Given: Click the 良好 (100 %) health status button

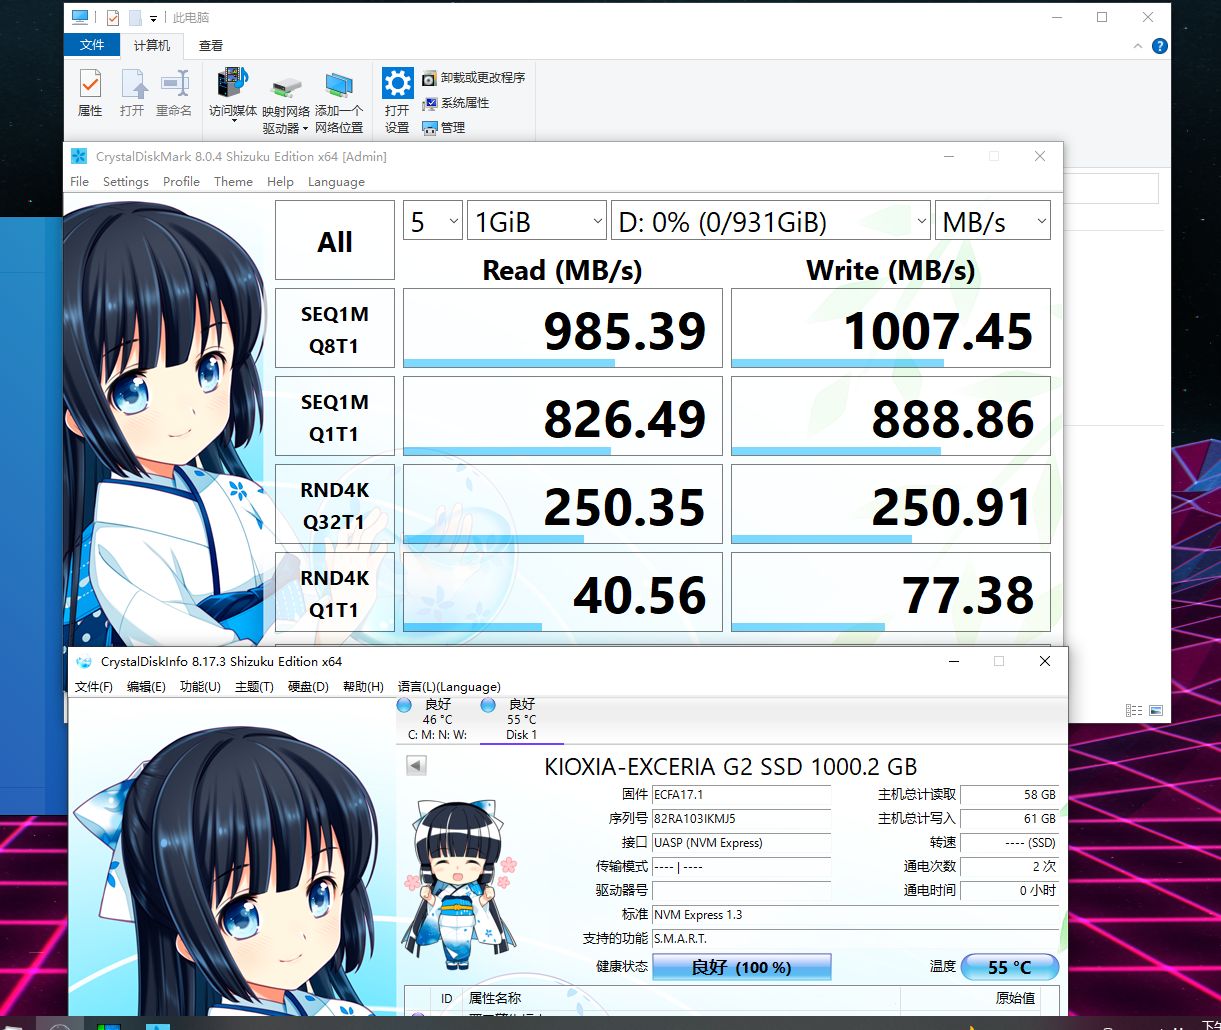Looking at the screenshot, I should [x=741, y=967].
